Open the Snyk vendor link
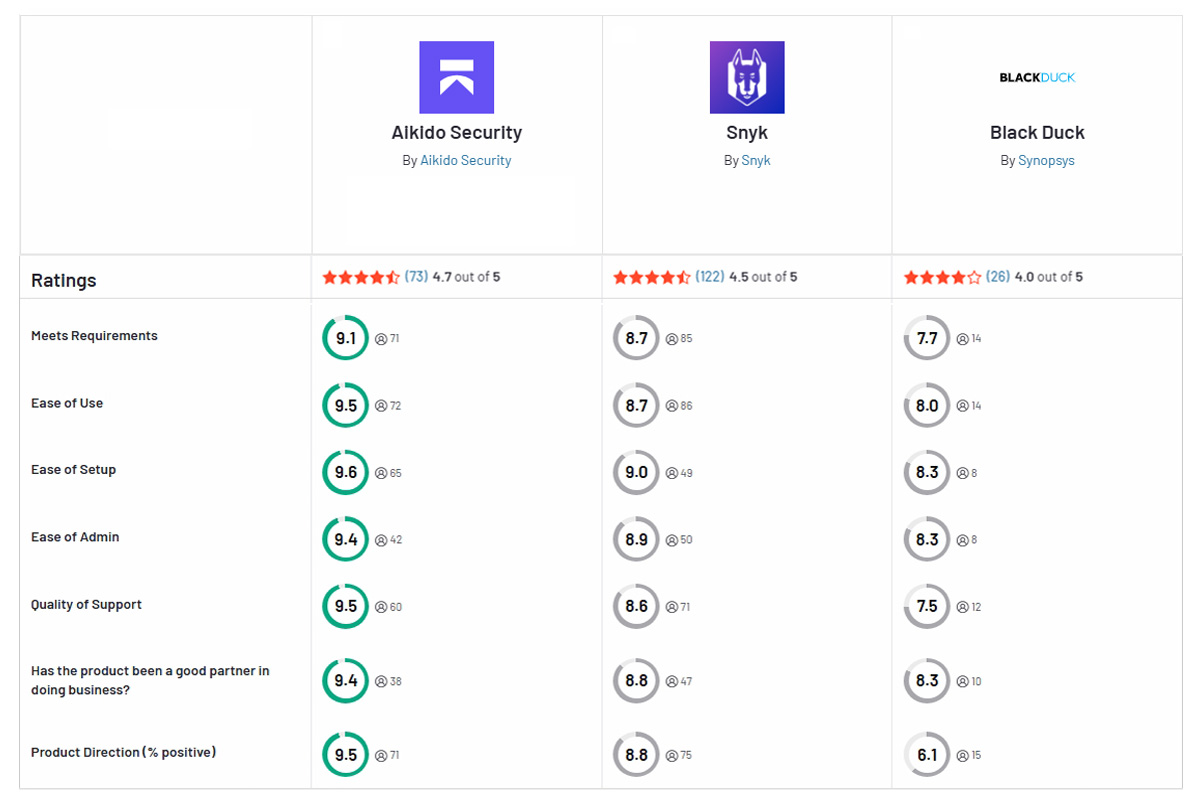Screen dimensions: 1200x800 tap(756, 160)
